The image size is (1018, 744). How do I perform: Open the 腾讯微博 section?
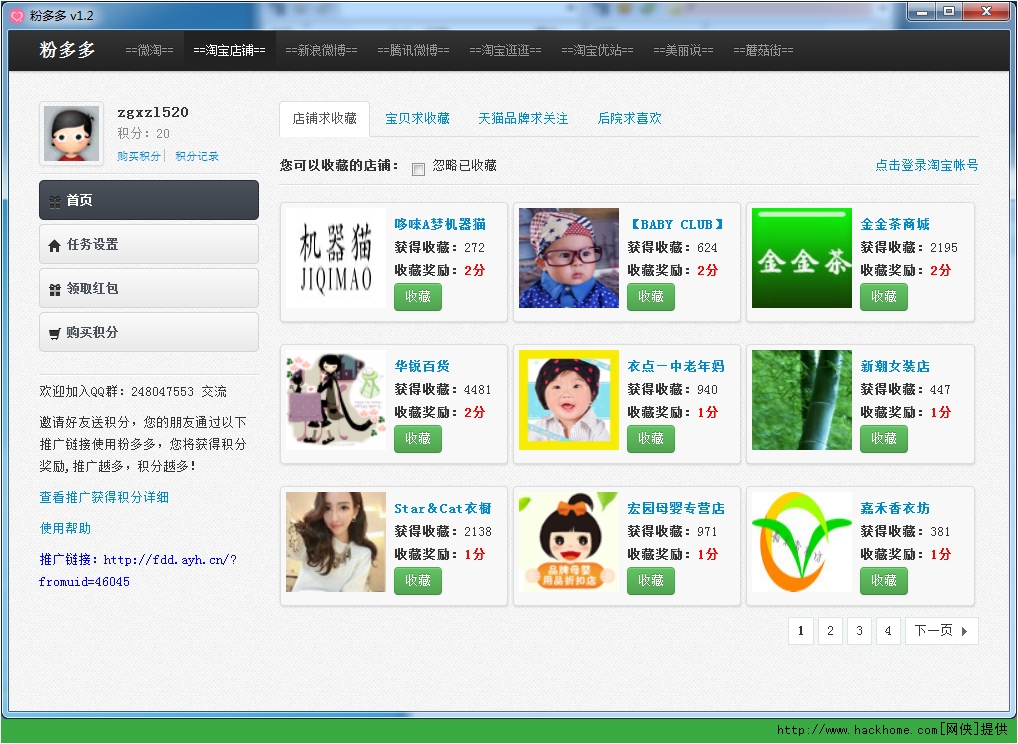(x=414, y=50)
